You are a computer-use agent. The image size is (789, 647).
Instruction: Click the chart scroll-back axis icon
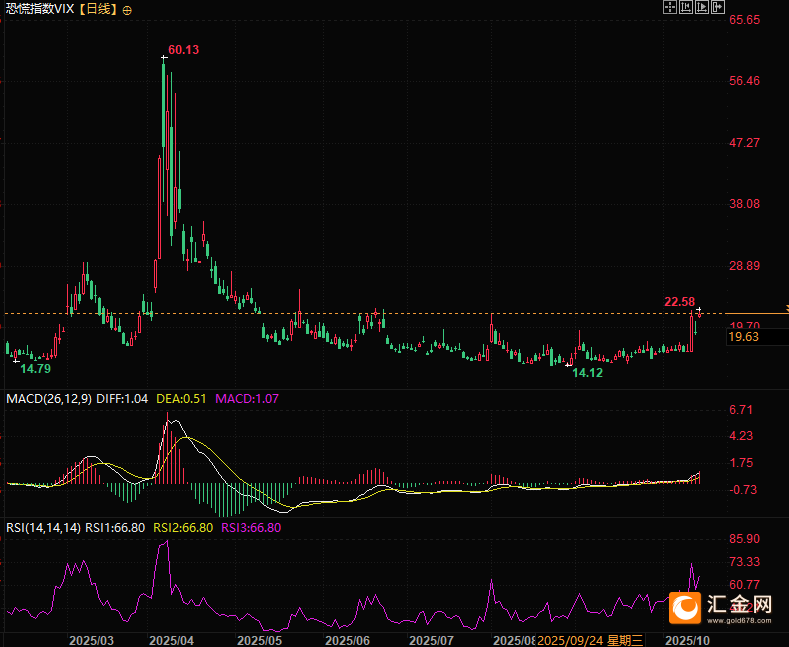(686, 7)
